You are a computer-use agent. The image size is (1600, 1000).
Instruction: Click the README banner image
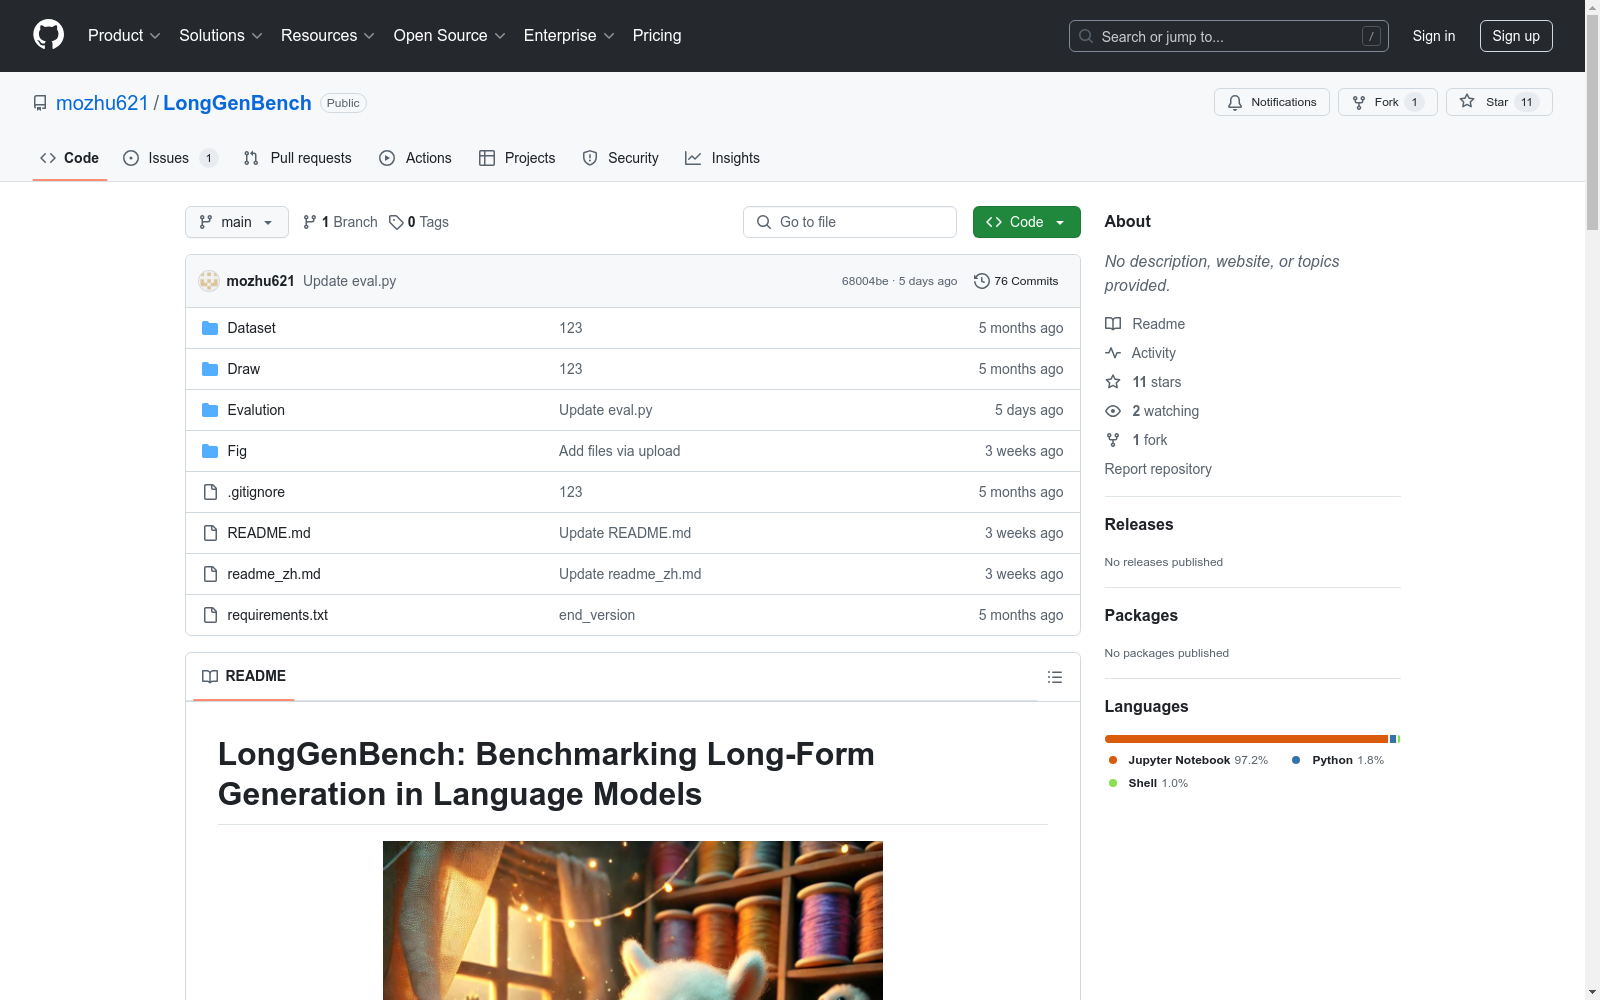(x=633, y=920)
